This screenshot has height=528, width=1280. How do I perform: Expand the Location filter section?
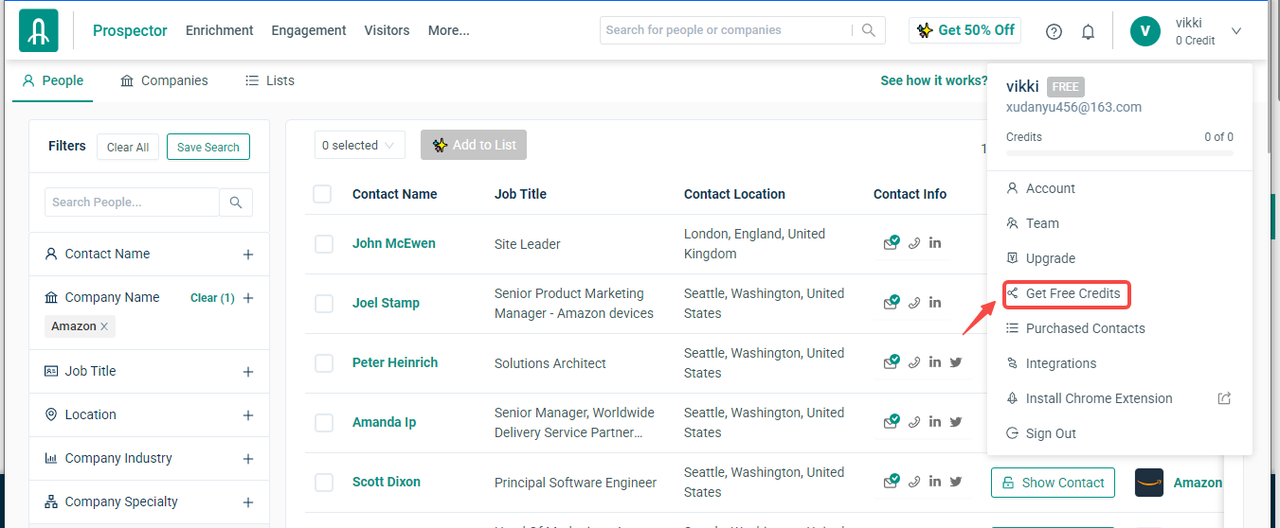tap(248, 415)
